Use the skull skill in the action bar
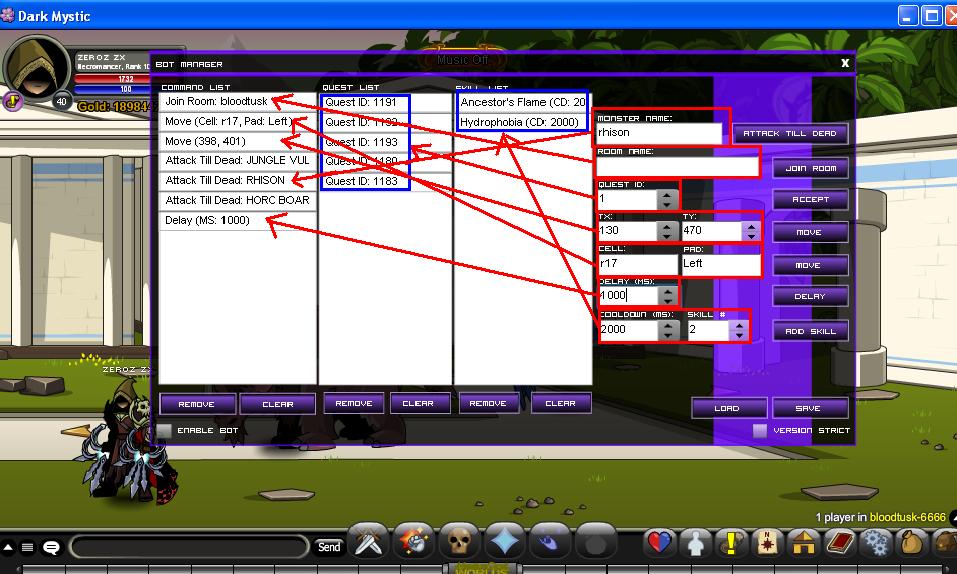Screen dimensions: 957x574 [x=458, y=541]
